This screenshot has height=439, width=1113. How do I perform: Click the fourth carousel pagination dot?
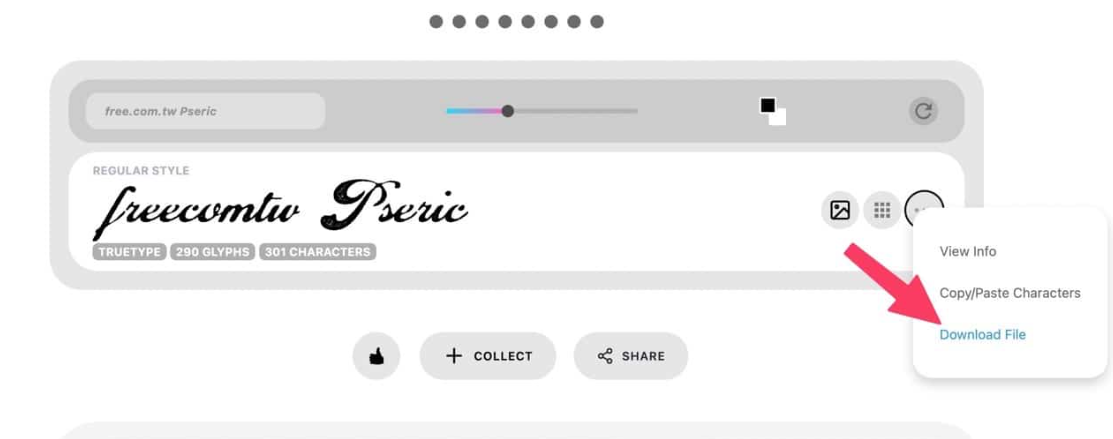point(505,21)
